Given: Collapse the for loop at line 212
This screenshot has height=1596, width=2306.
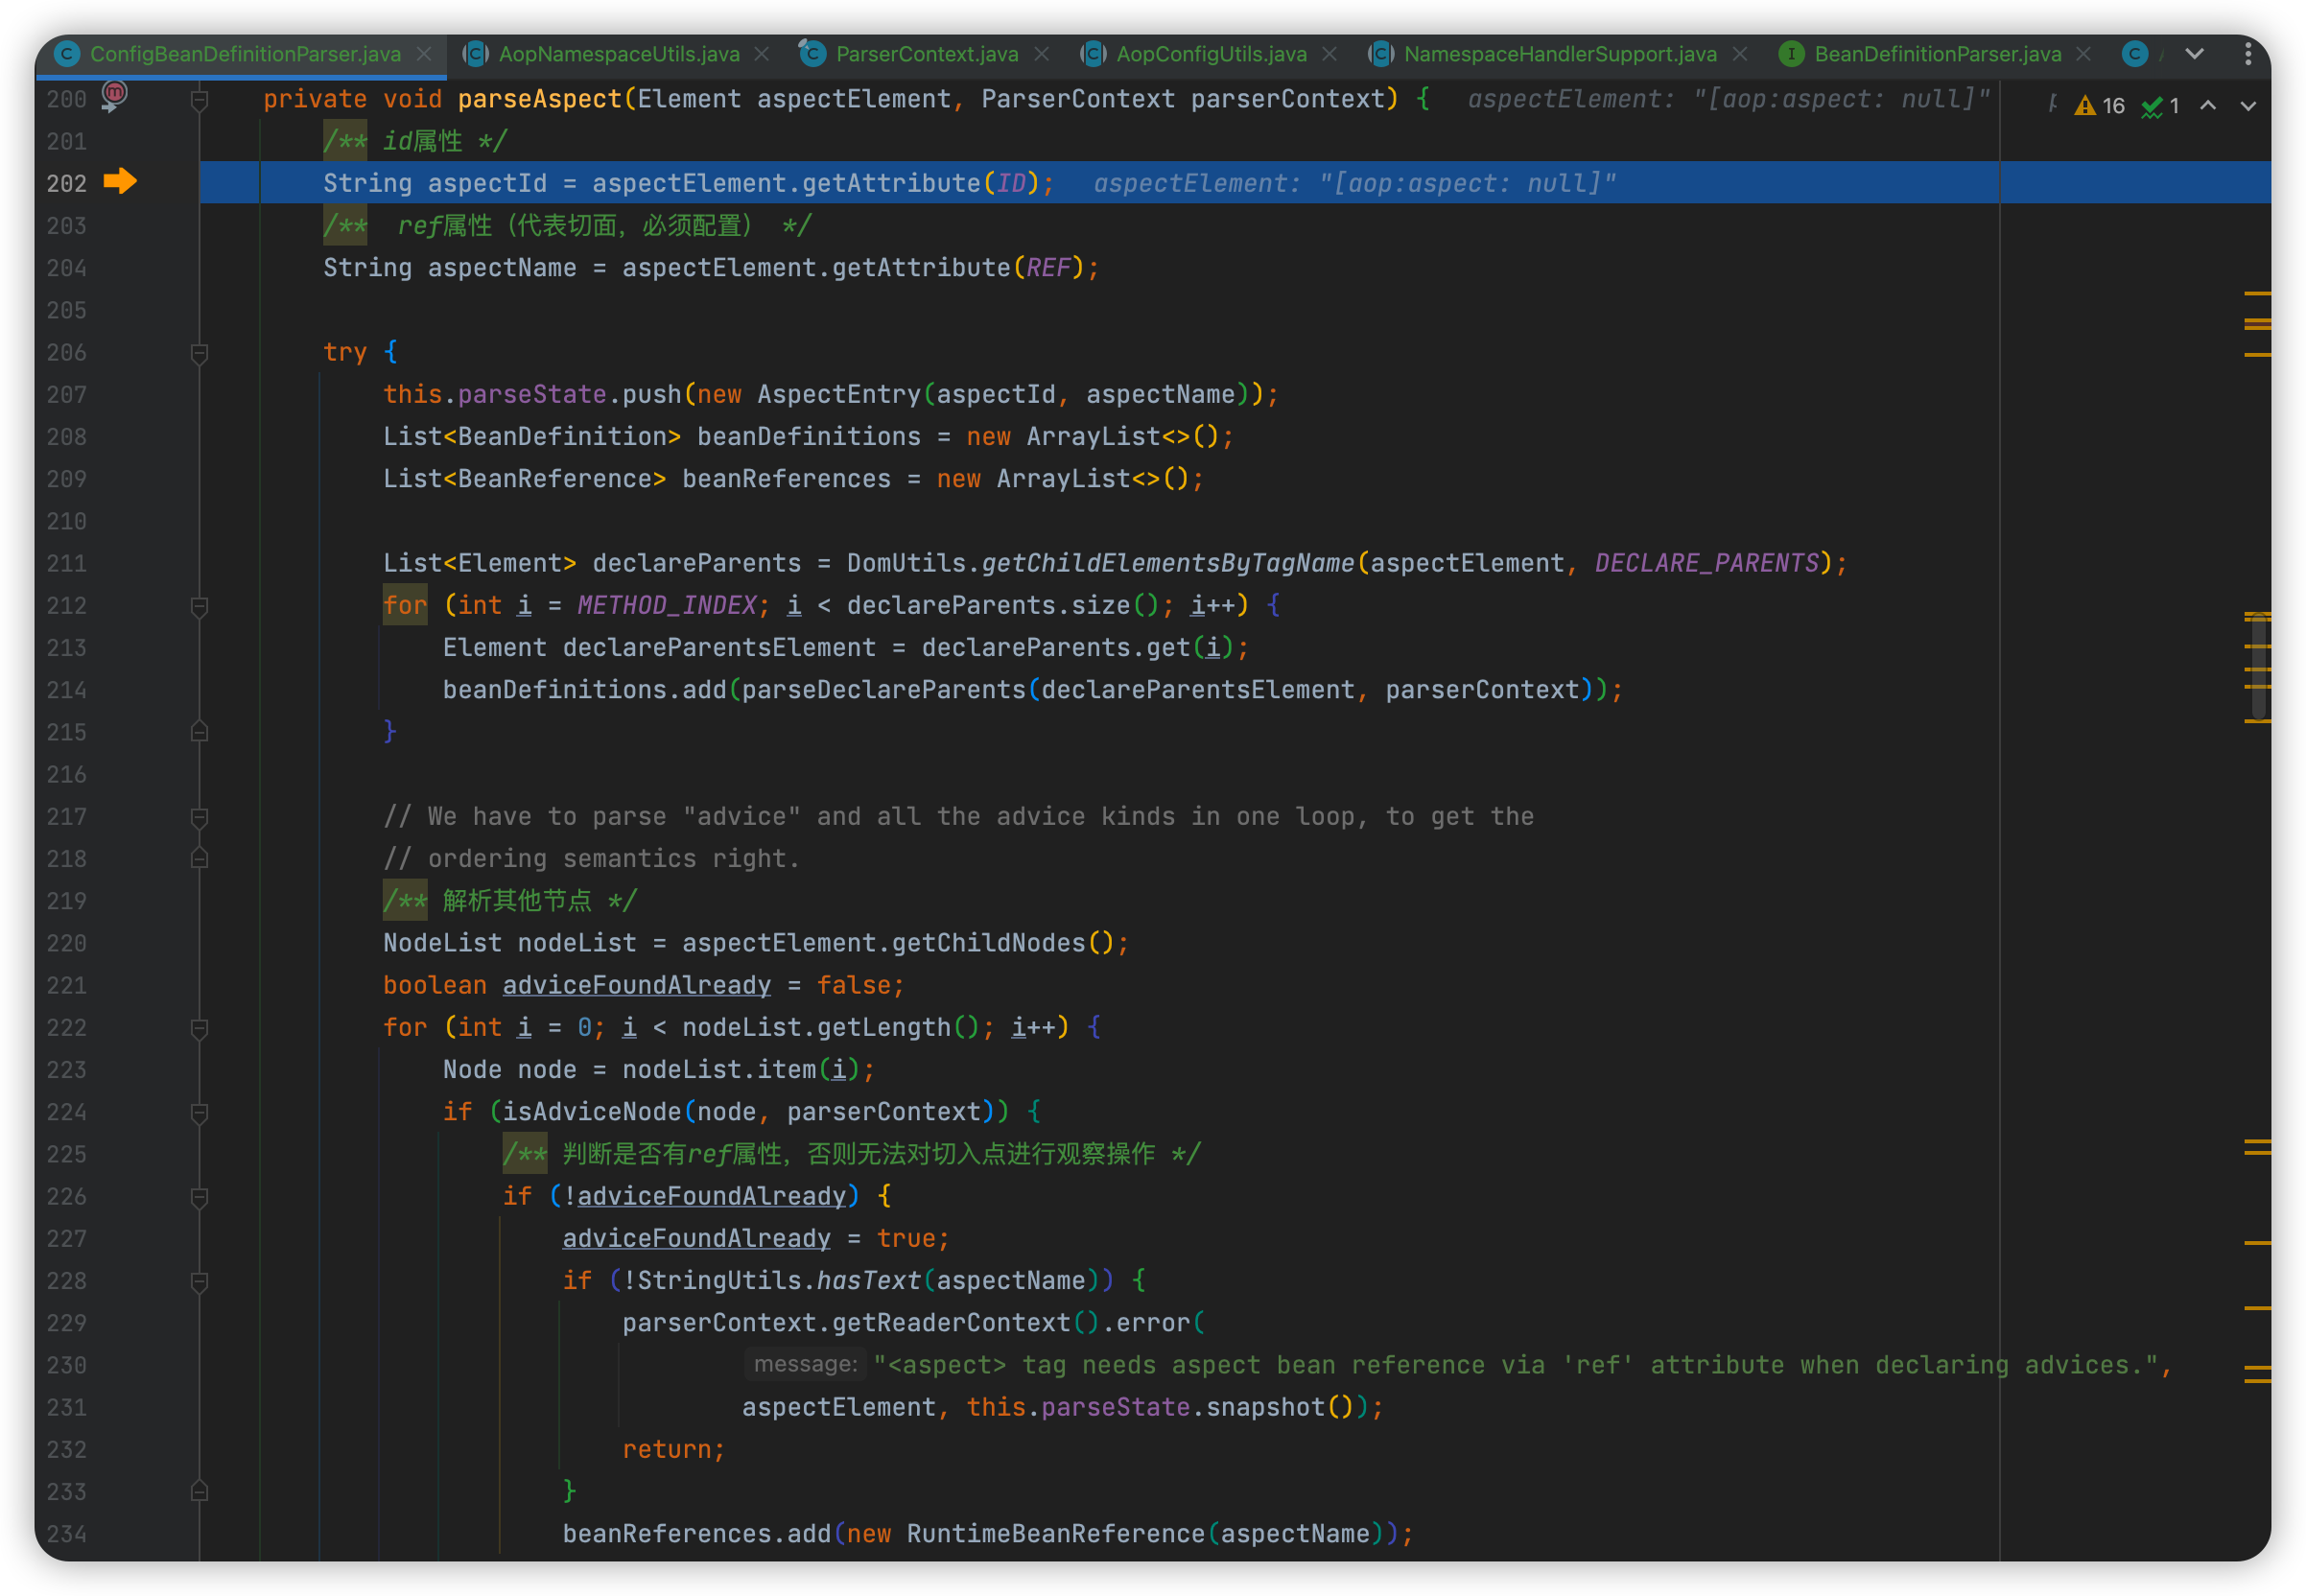Looking at the screenshot, I should point(199,606).
